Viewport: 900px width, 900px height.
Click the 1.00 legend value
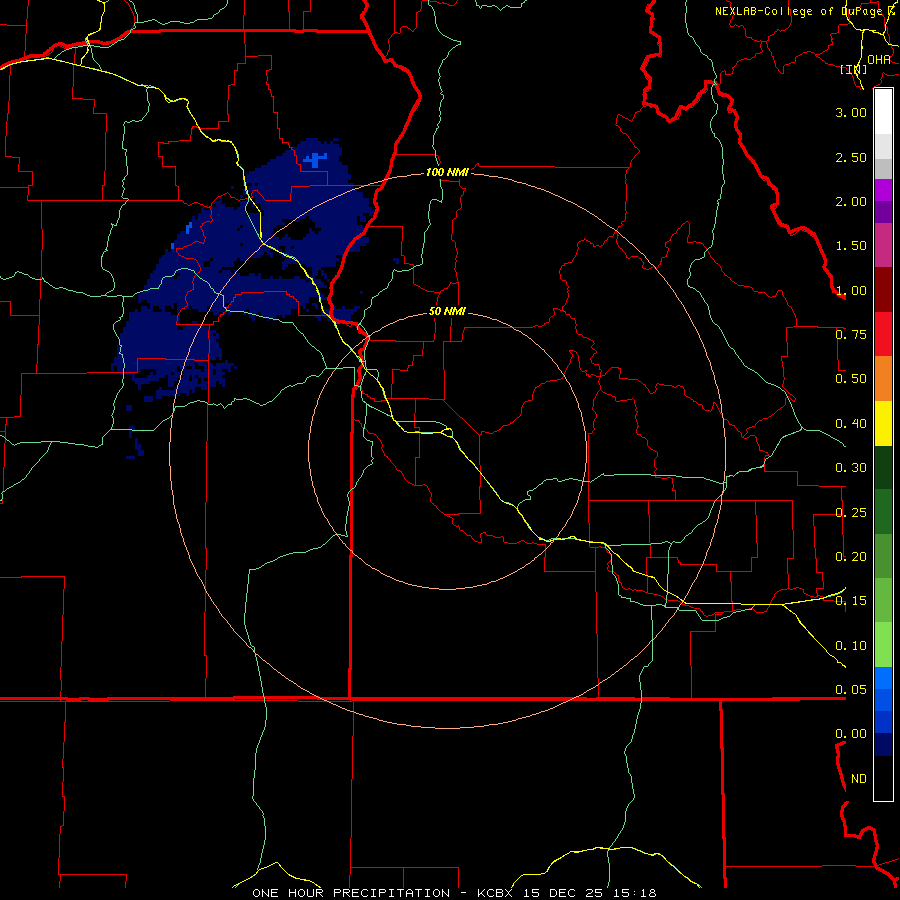(x=851, y=290)
